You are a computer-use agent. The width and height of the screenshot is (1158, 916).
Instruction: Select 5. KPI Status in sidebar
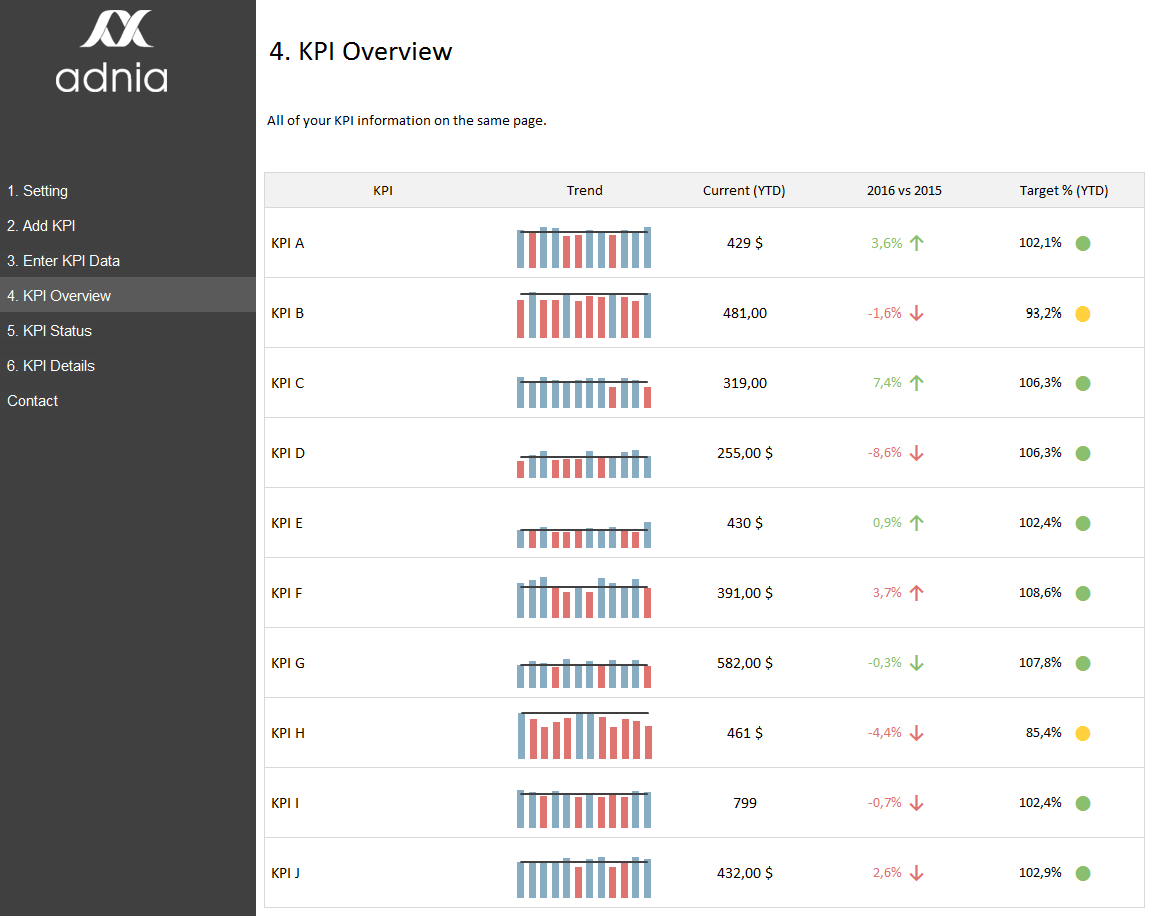pos(49,331)
